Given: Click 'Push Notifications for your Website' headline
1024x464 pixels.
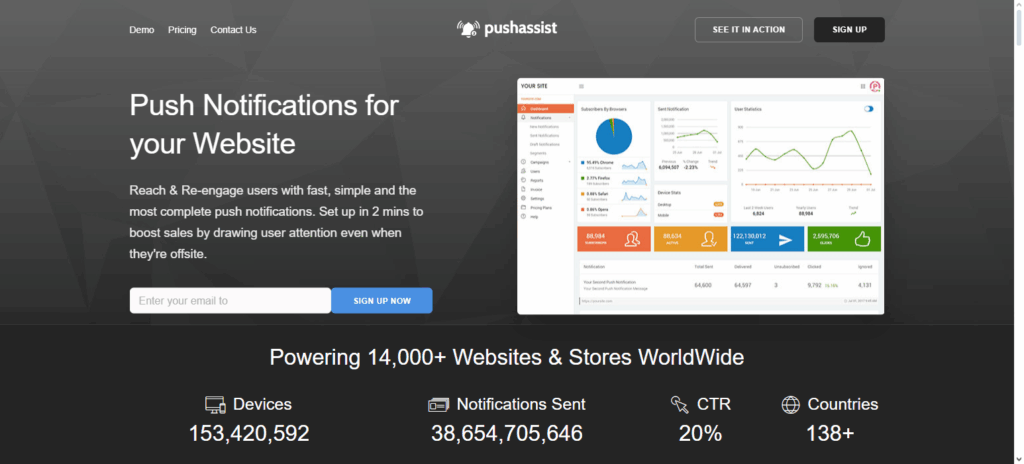Looking at the screenshot, I should pos(264,124).
